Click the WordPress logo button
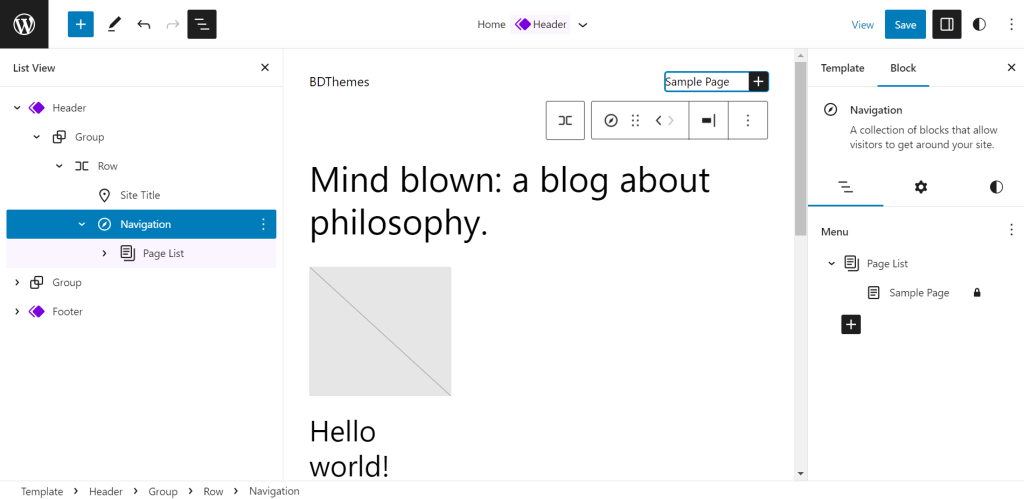This screenshot has height=499, width=1024. coord(24,24)
